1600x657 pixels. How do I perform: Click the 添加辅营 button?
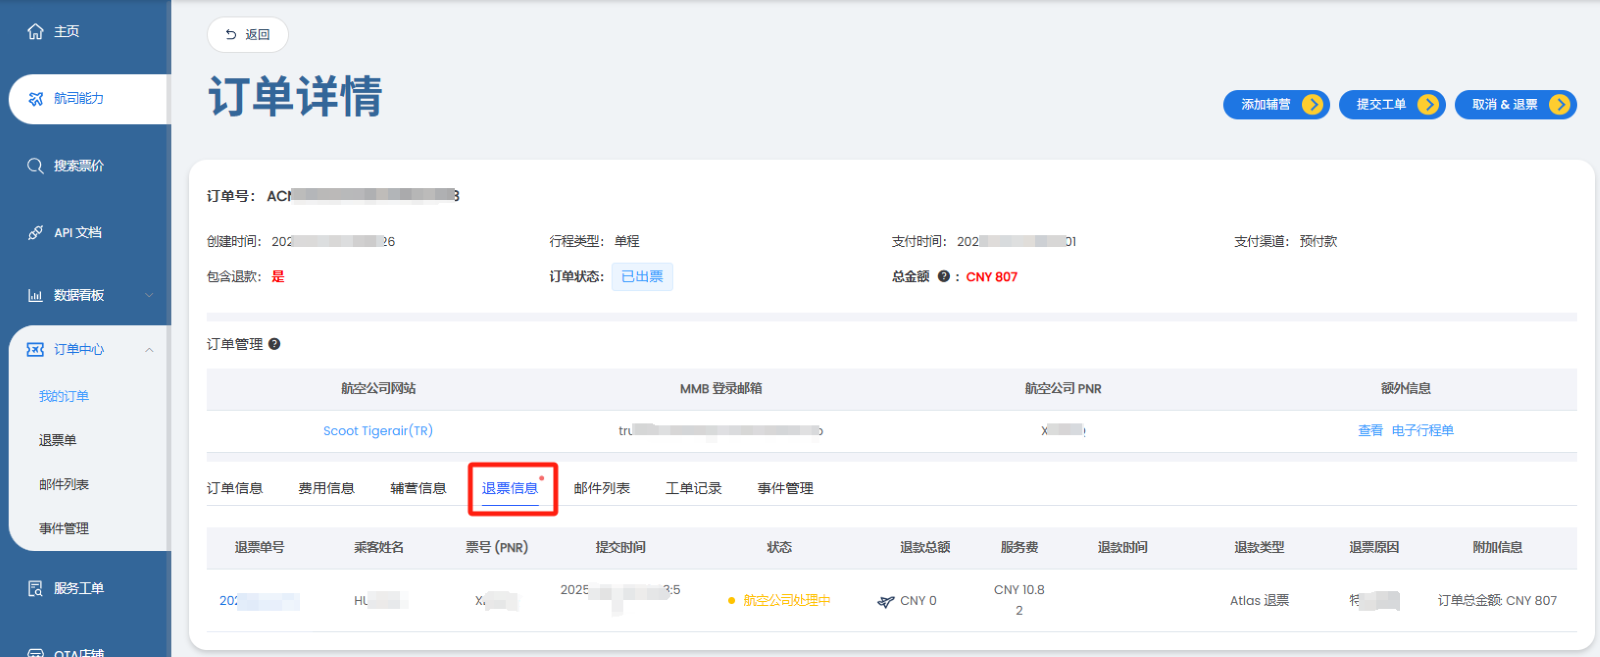click(x=1276, y=105)
